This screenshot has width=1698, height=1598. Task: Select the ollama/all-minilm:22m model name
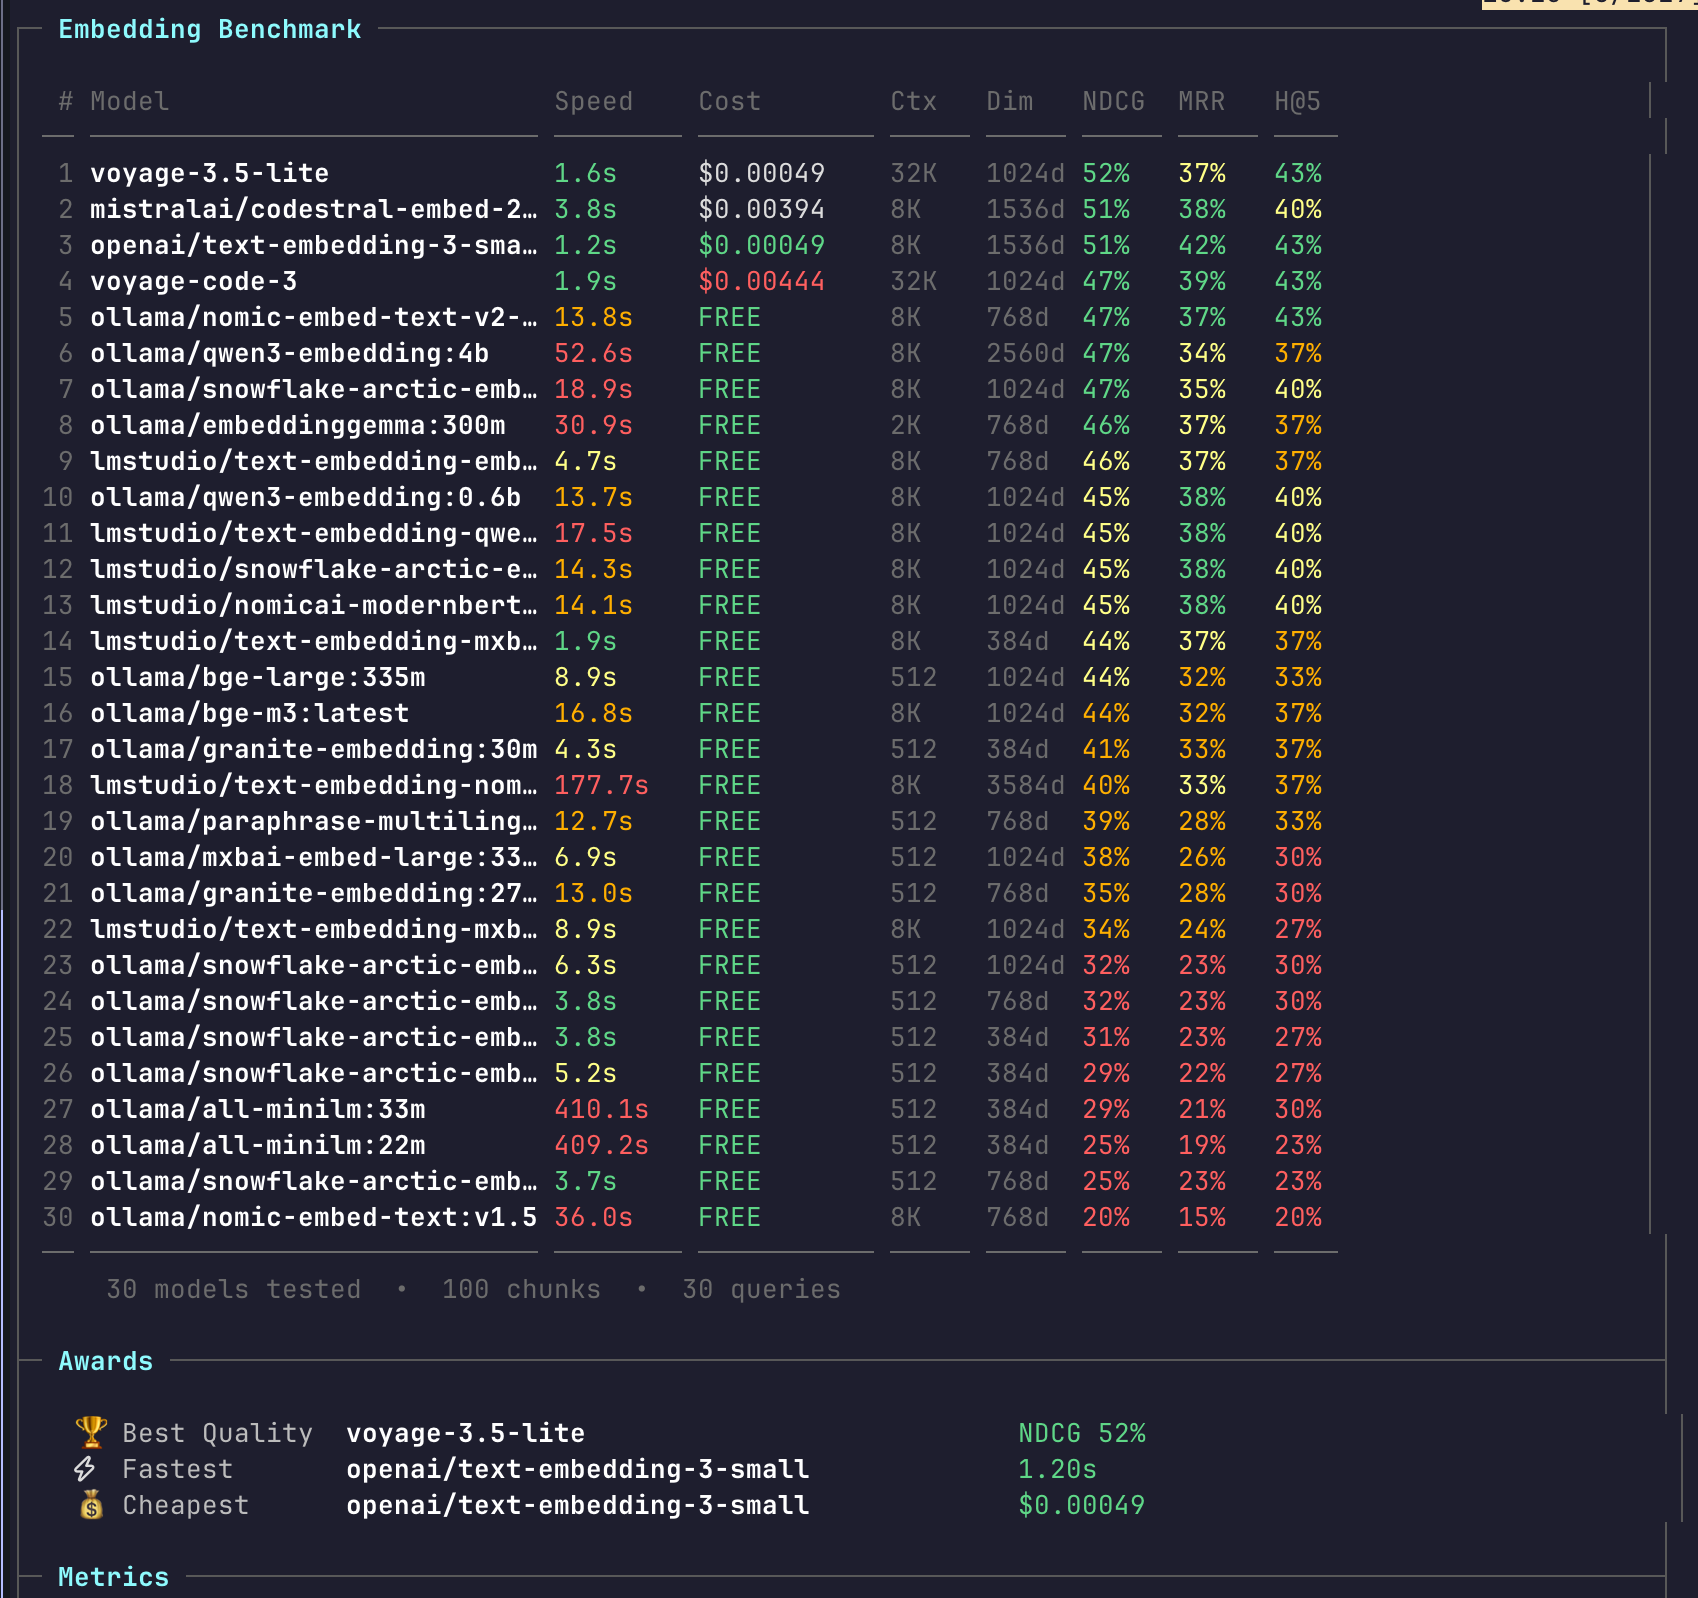[x=258, y=1145]
